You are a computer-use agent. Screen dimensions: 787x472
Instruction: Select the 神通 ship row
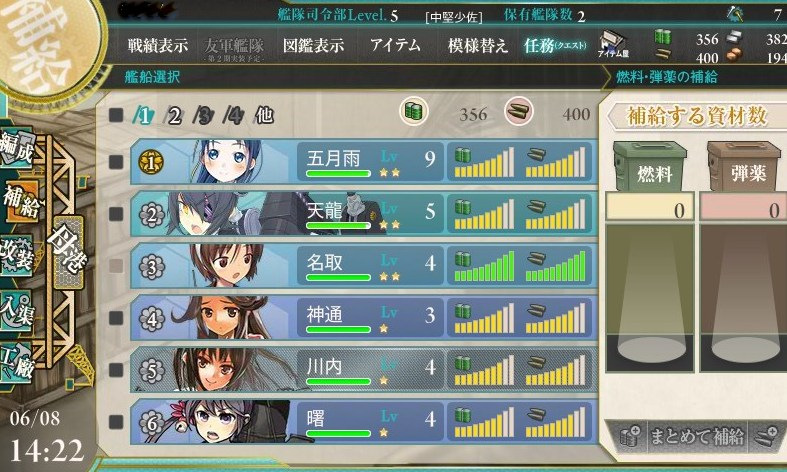click(x=364, y=318)
